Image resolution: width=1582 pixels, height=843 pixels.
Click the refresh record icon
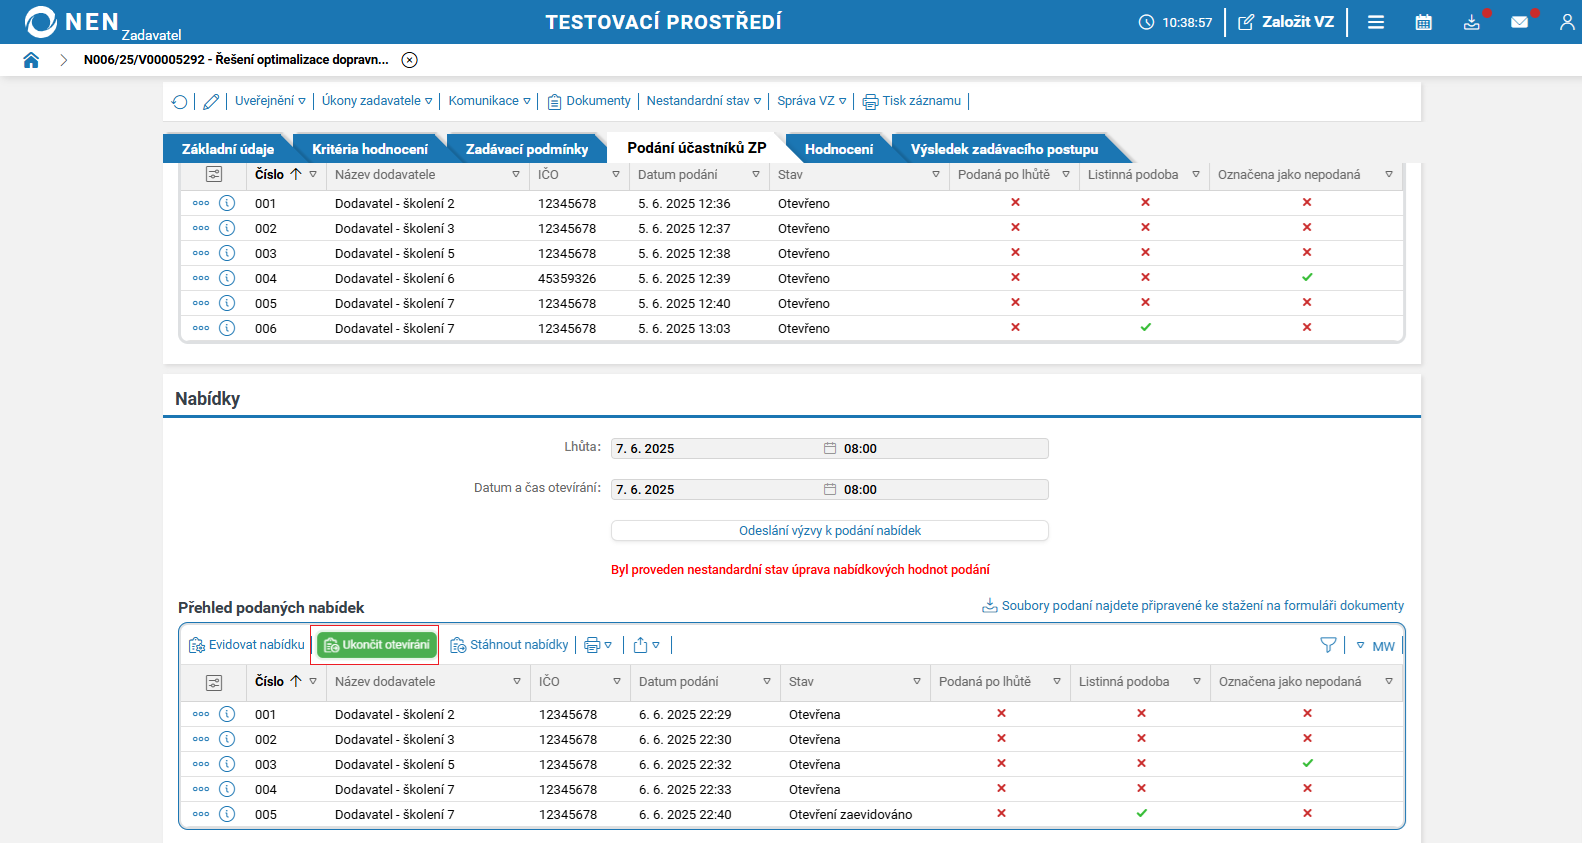180,101
